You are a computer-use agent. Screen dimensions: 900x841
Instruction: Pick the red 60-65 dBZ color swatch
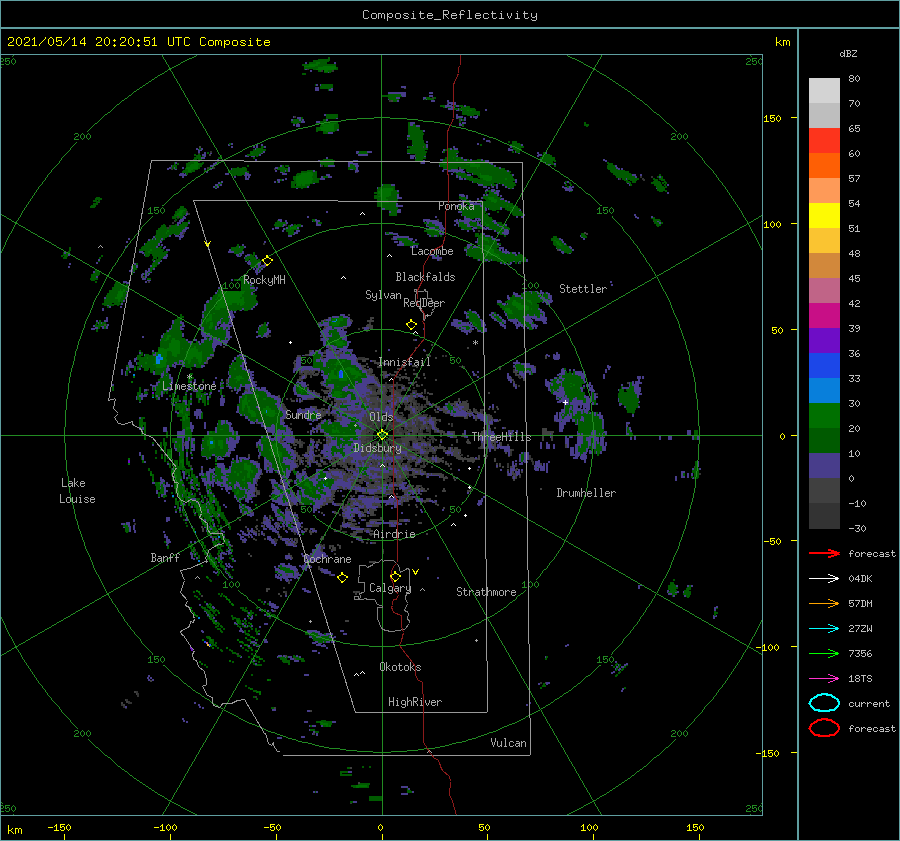point(824,141)
